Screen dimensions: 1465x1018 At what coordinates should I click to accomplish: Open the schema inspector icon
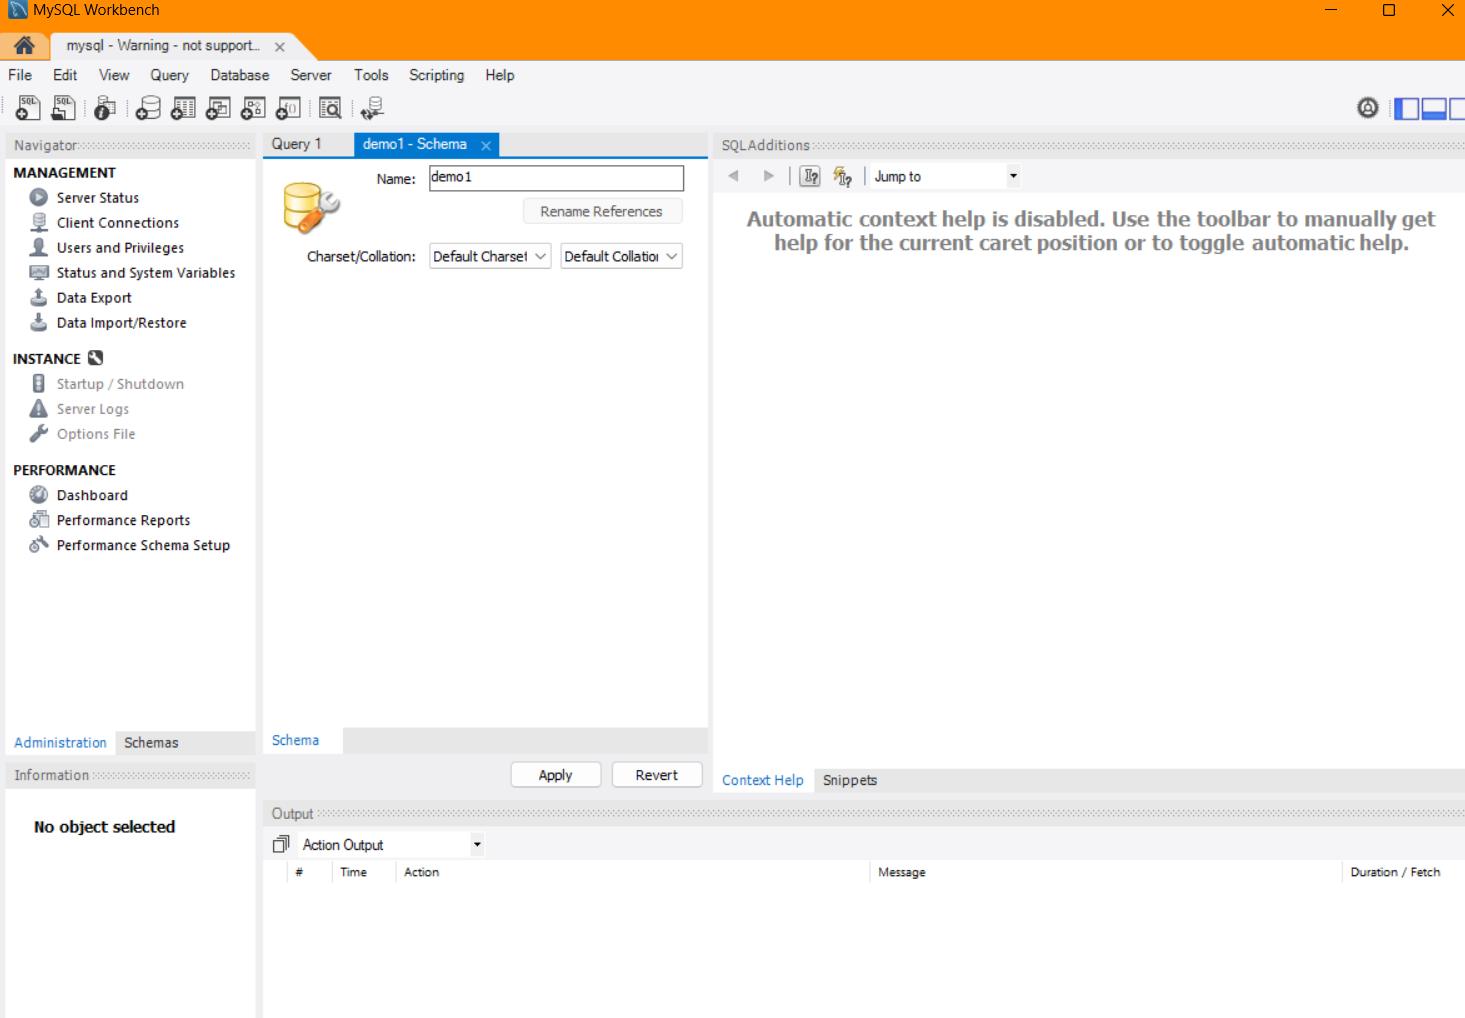(104, 108)
